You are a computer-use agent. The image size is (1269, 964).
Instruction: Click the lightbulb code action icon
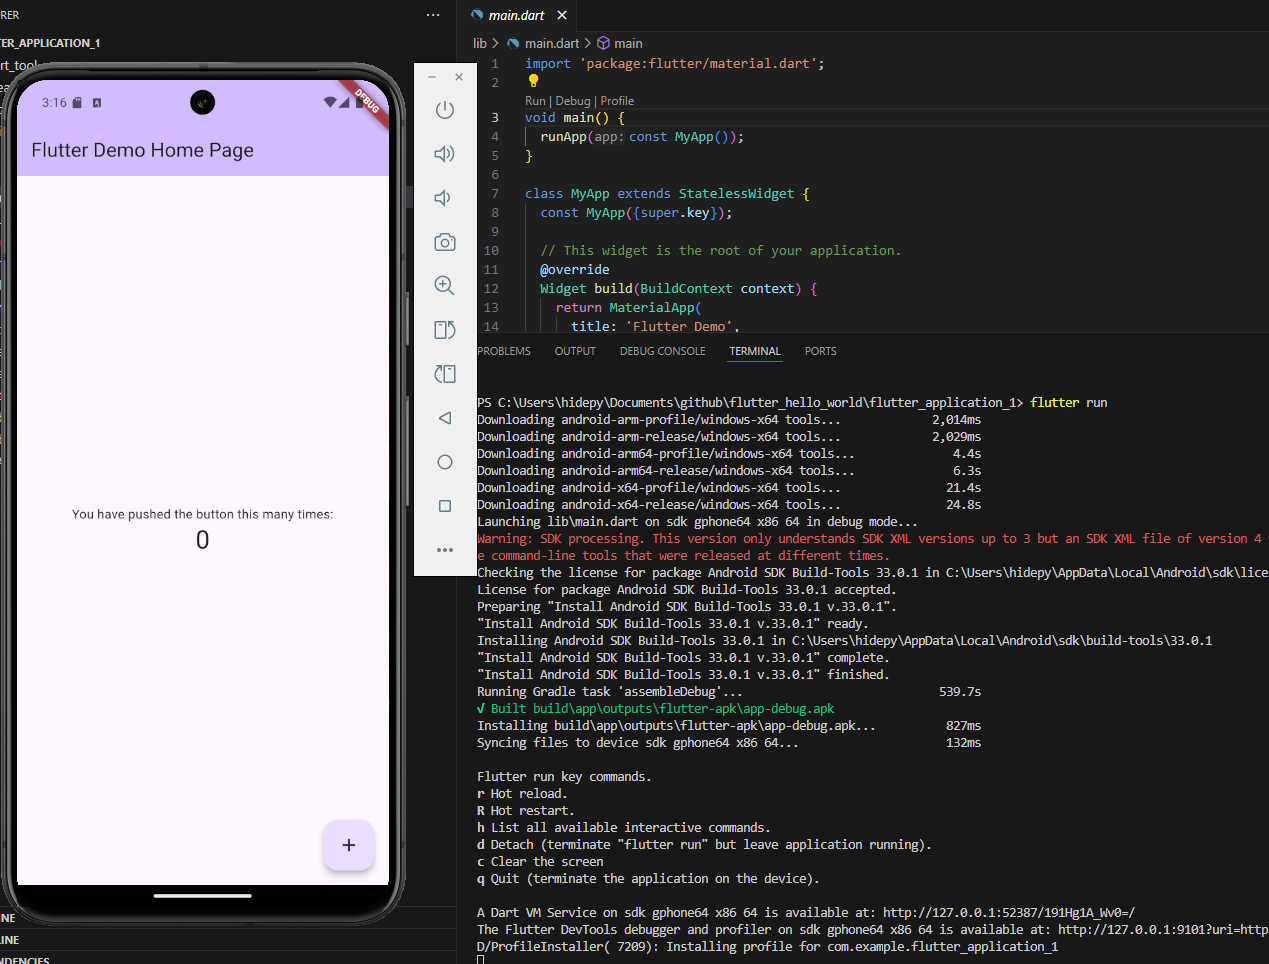coord(533,81)
